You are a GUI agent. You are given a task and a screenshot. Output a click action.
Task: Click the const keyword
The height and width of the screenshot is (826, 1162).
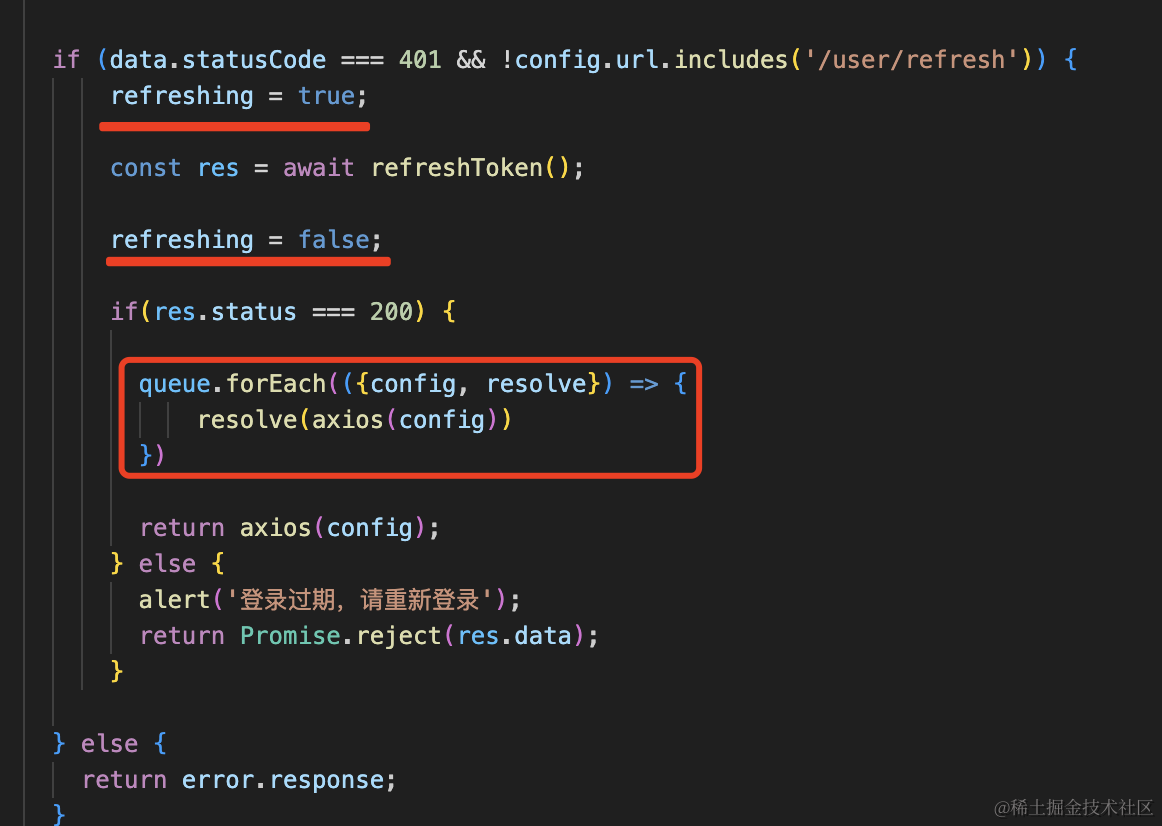pyautogui.click(x=146, y=168)
